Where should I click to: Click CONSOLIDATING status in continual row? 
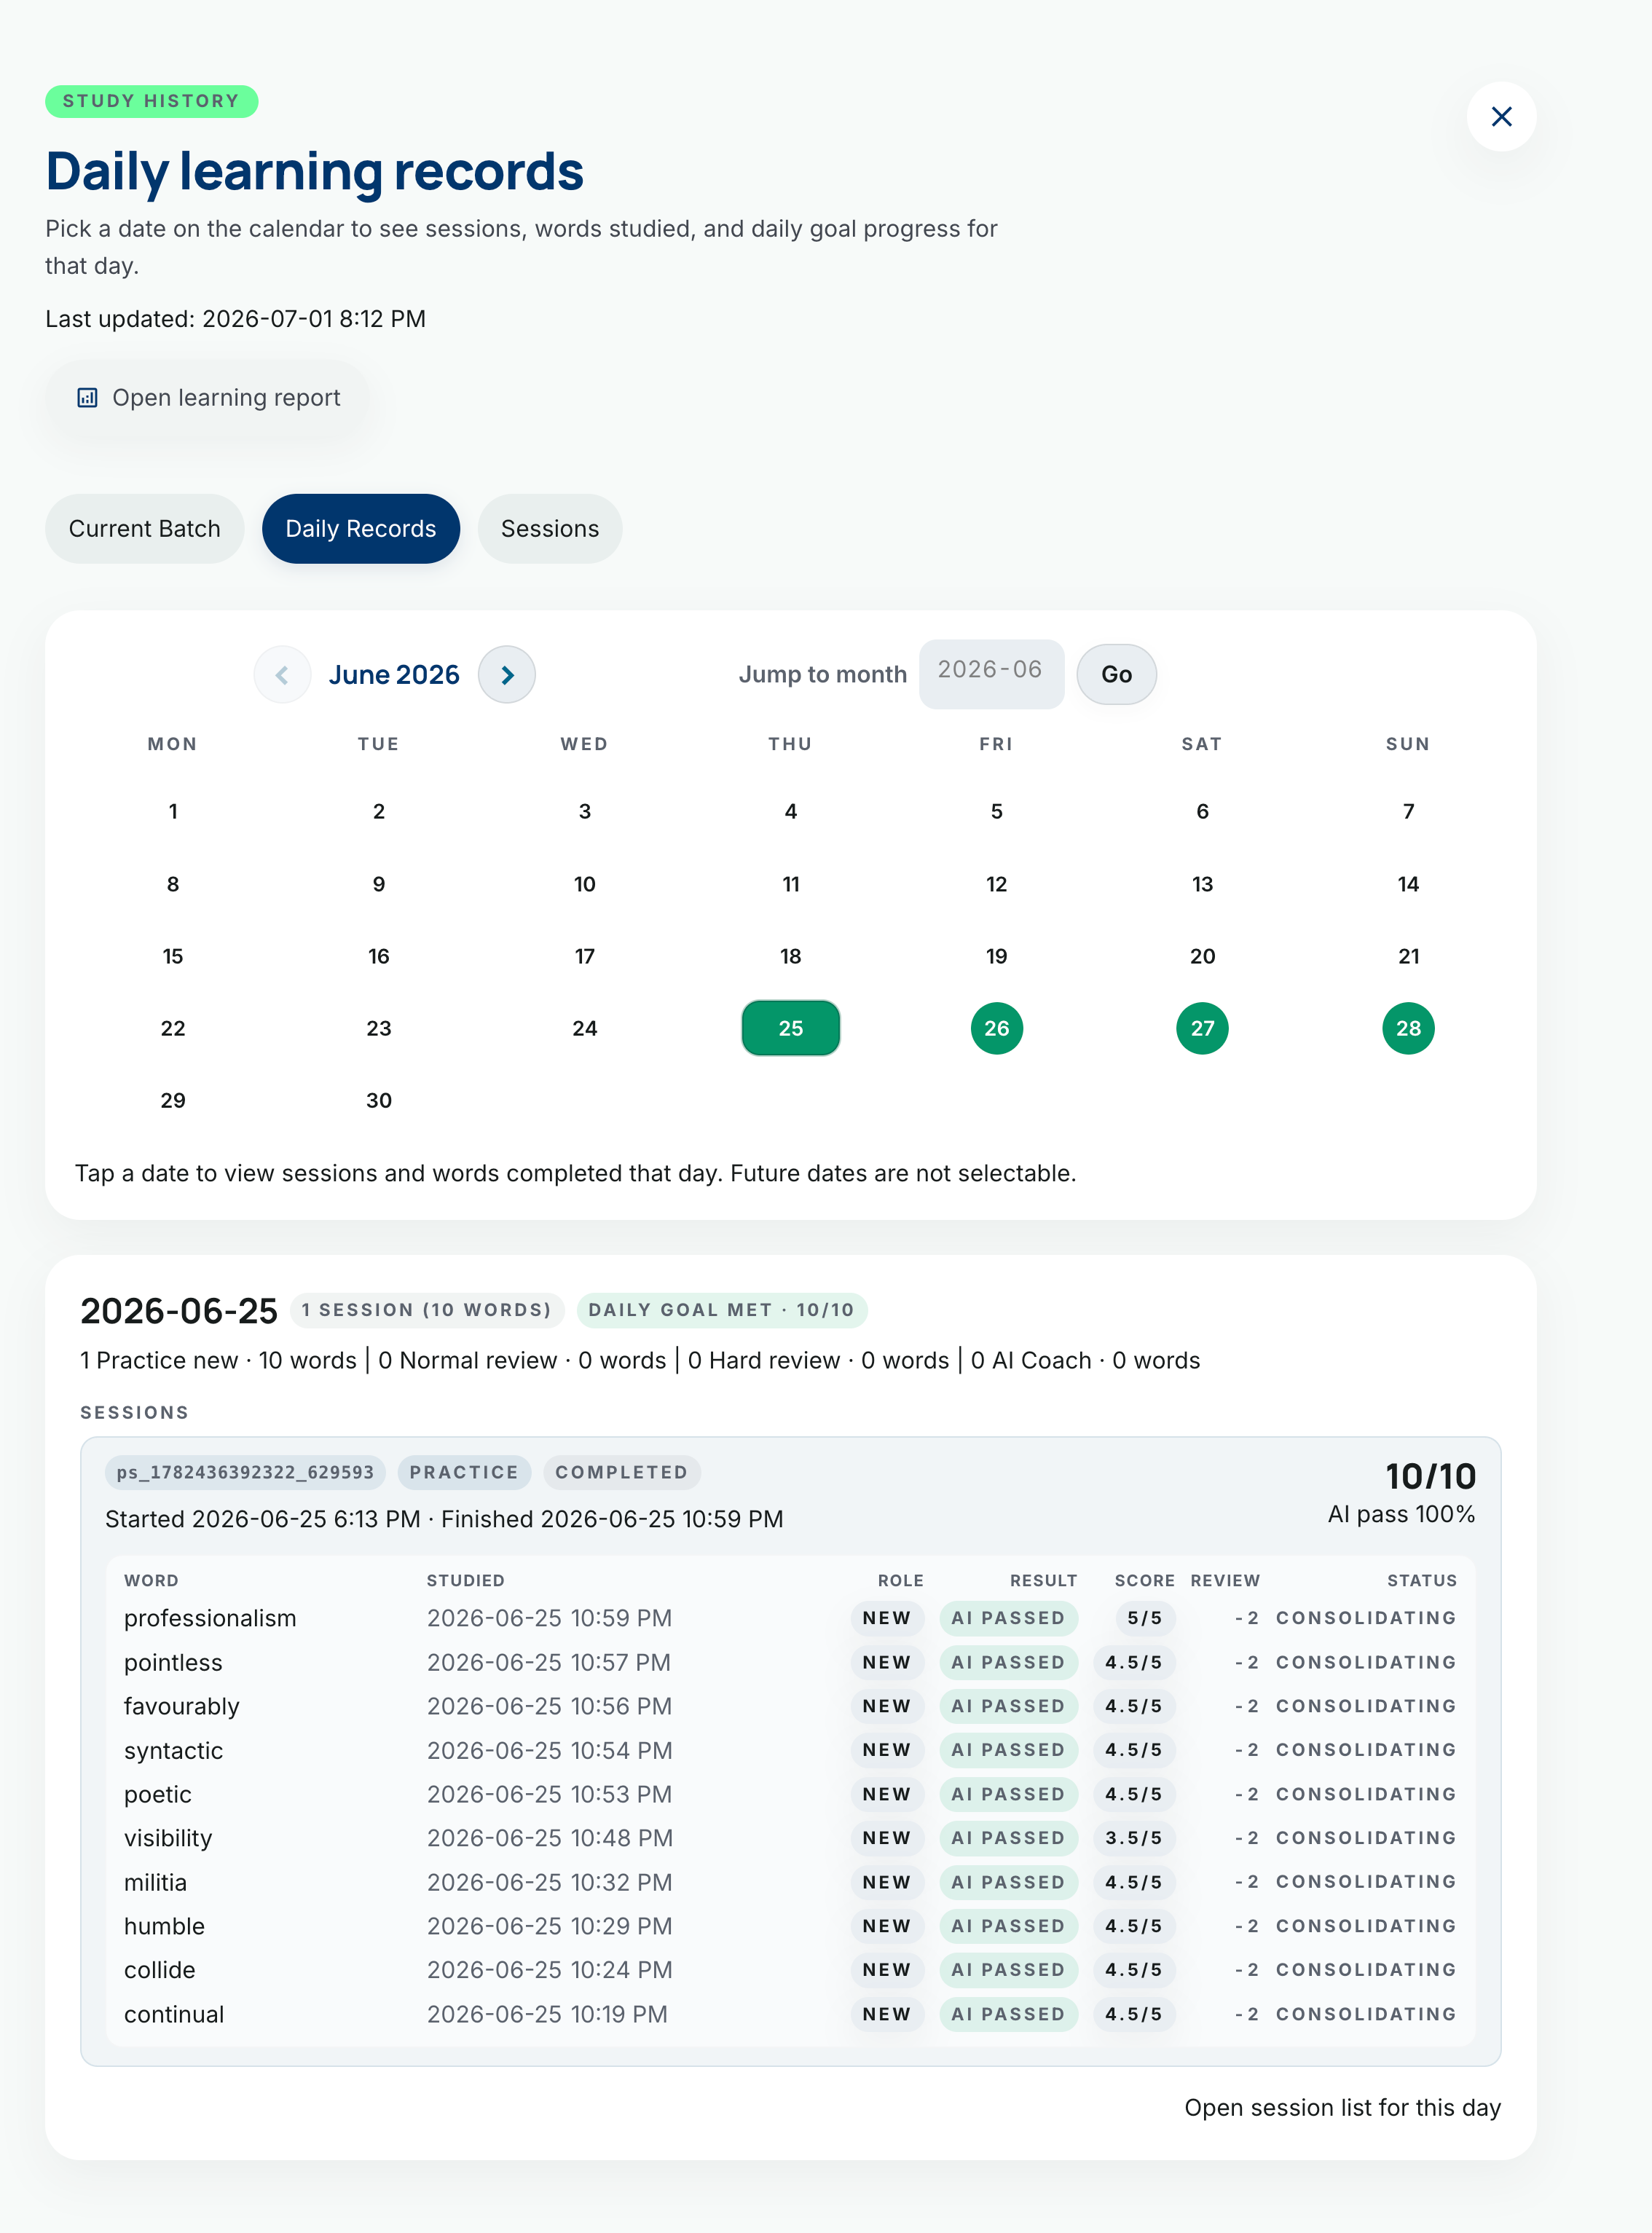1365,2014
